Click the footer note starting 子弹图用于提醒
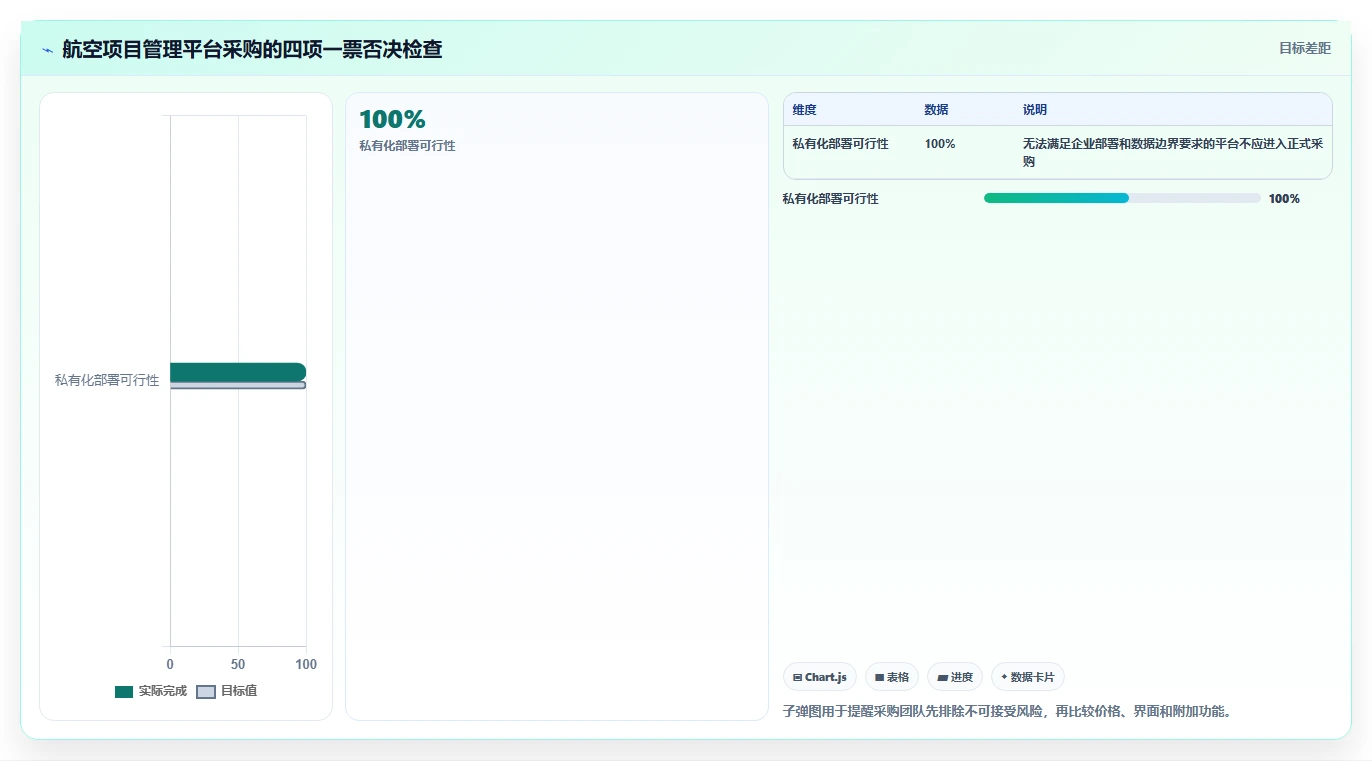Screen dimensions: 1372x761 [1008, 712]
